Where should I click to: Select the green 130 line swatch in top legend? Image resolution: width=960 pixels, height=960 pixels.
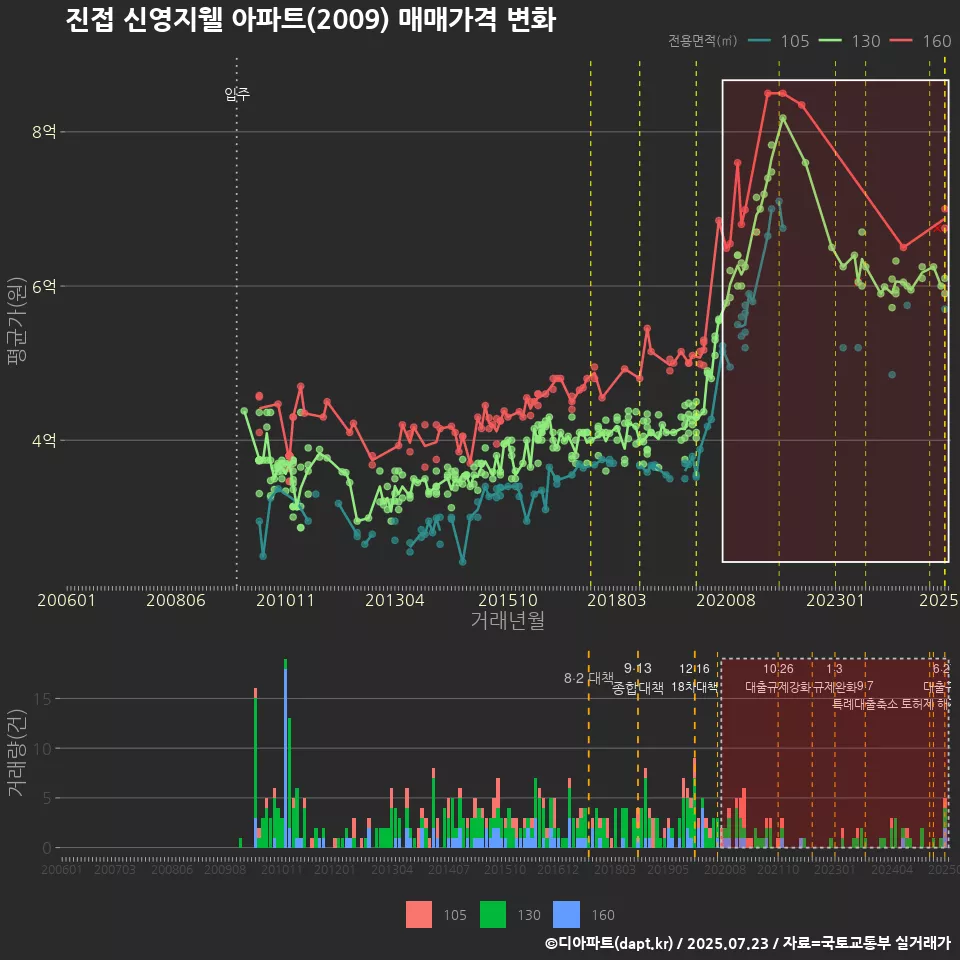pos(830,41)
